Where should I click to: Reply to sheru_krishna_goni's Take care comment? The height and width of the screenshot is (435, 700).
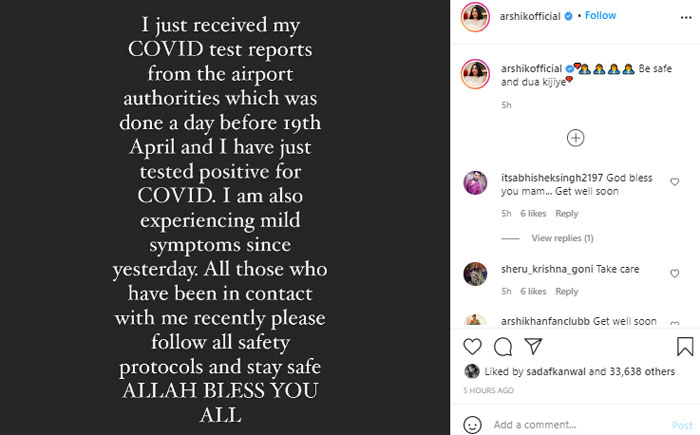point(566,292)
